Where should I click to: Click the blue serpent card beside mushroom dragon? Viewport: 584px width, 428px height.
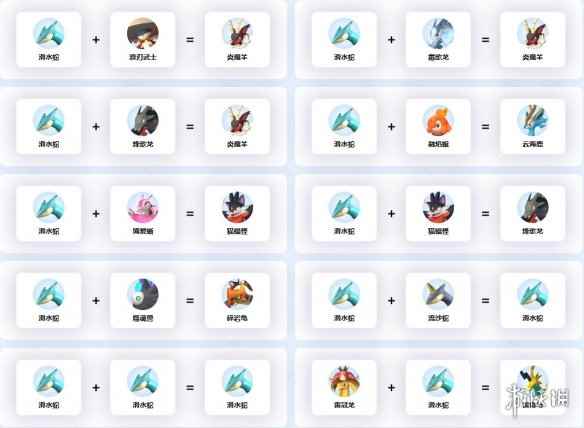(438, 387)
